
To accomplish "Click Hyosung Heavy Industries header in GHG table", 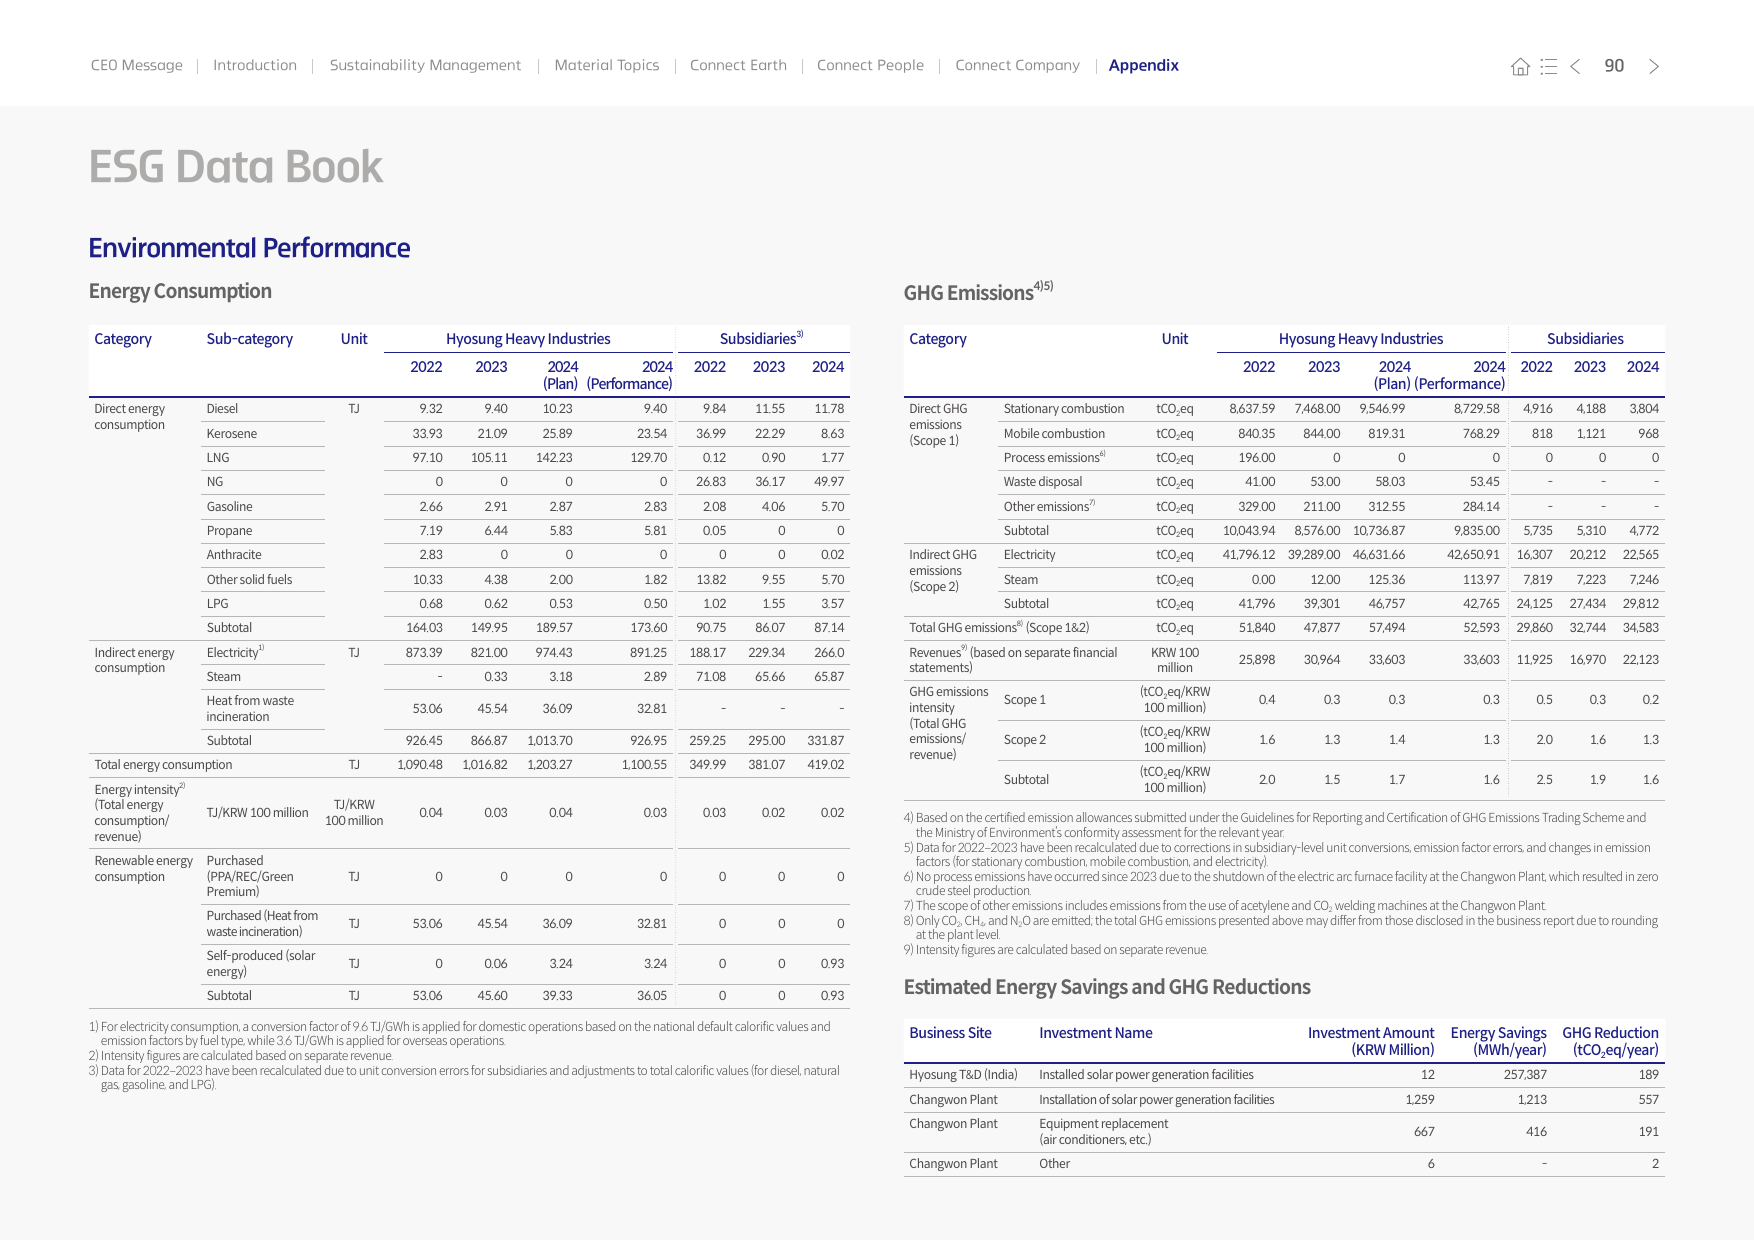I will coord(1361,339).
